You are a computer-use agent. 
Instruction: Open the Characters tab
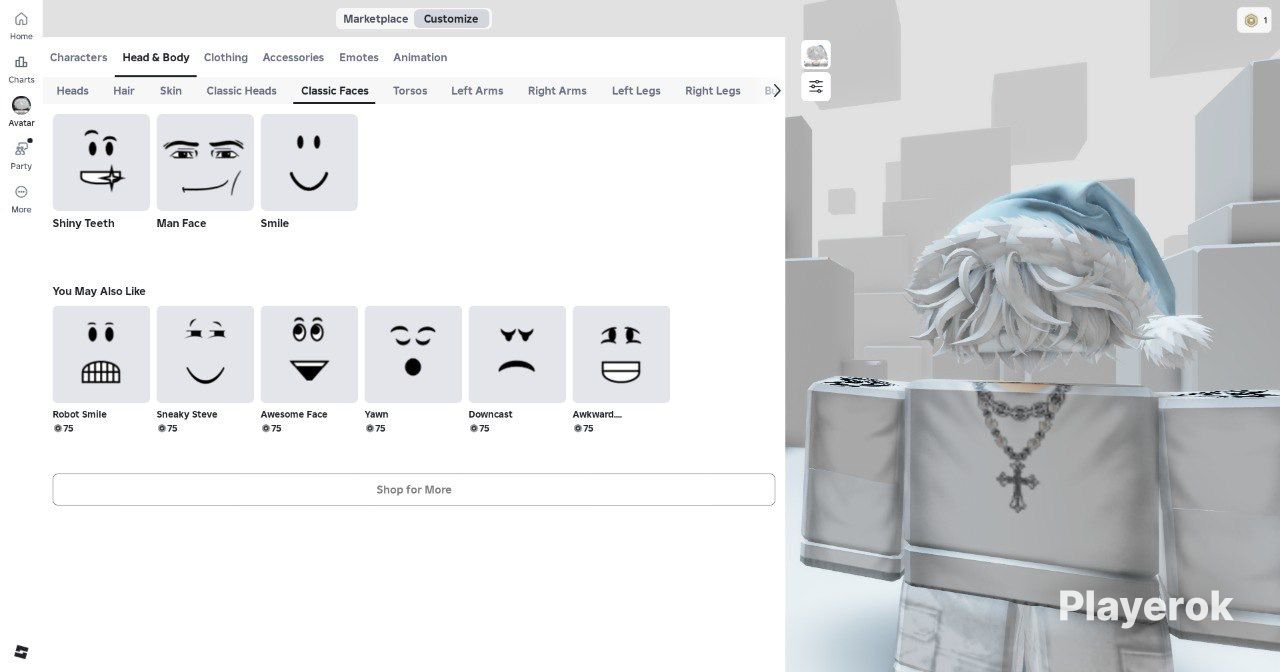click(78, 58)
